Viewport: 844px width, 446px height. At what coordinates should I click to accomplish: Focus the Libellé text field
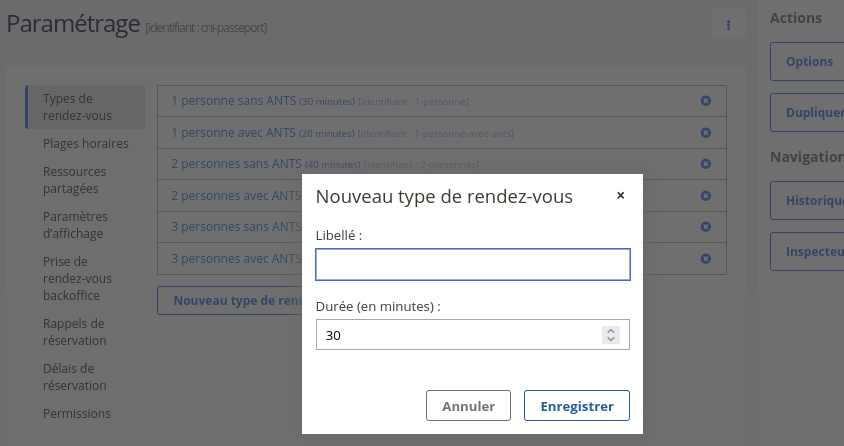[472, 265]
